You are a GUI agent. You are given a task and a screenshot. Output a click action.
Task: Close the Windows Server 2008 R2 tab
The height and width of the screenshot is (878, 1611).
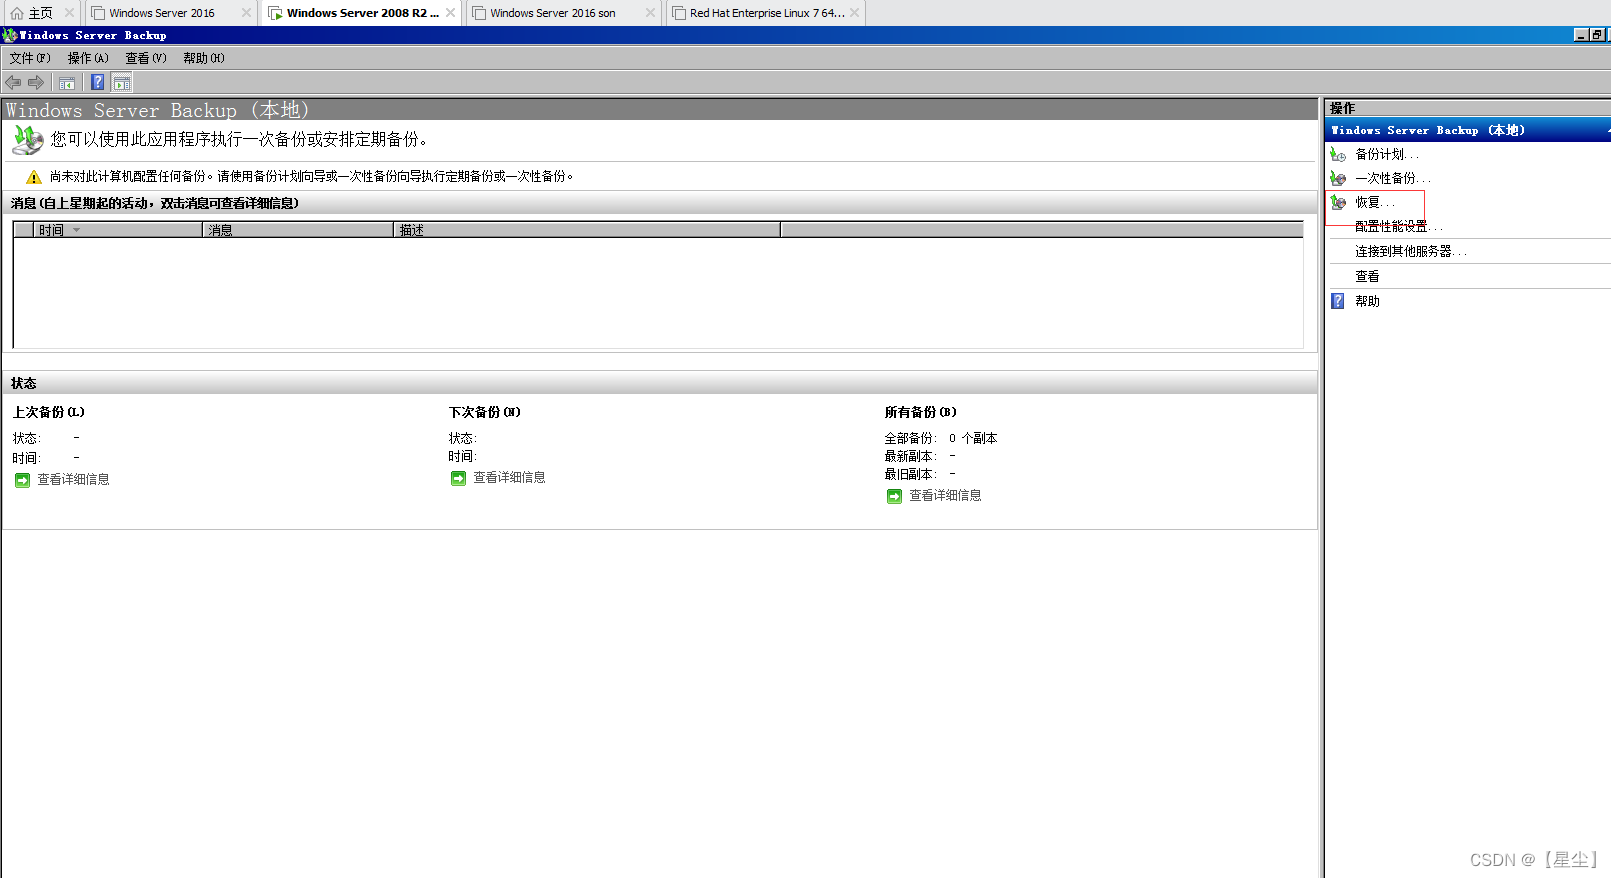[x=451, y=13]
